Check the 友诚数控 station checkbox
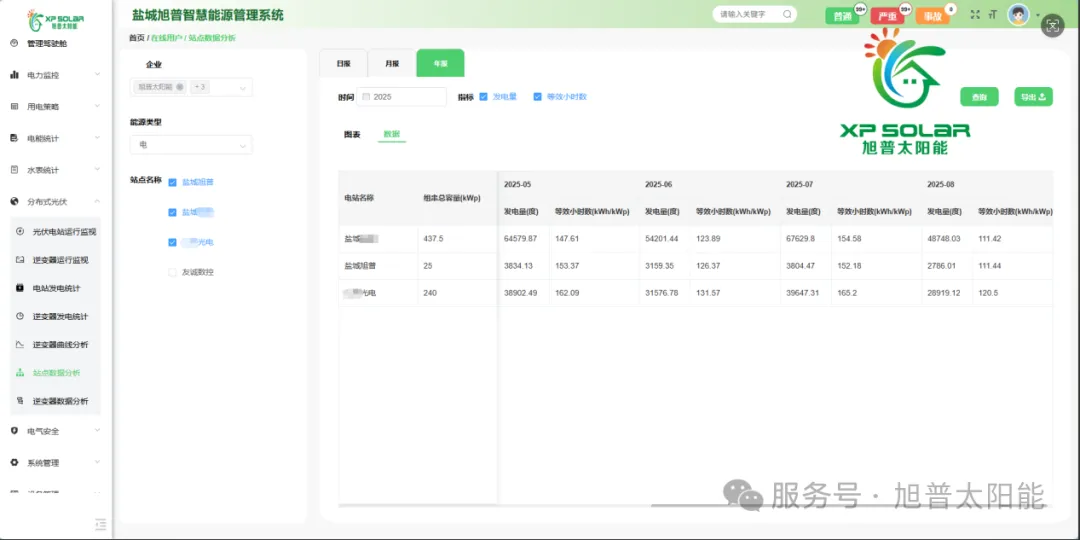 click(x=173, y=271)
